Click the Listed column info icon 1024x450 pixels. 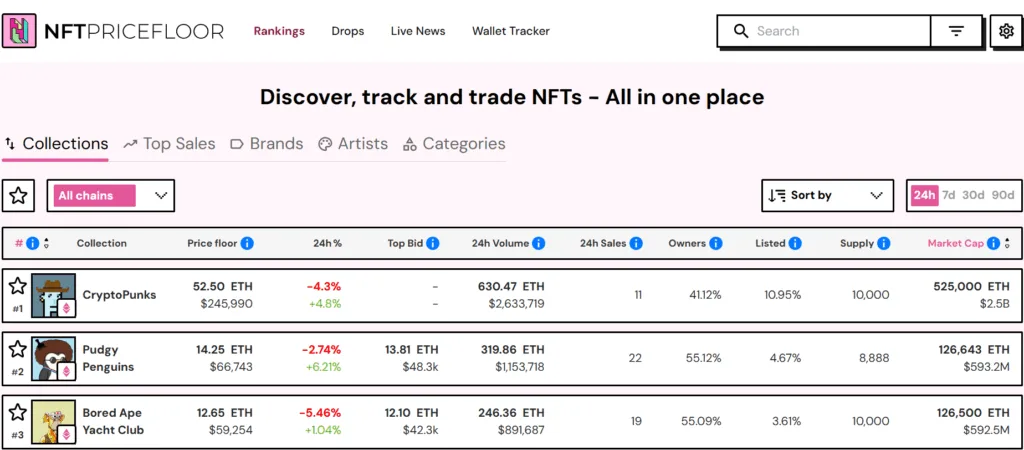point(795,243)
